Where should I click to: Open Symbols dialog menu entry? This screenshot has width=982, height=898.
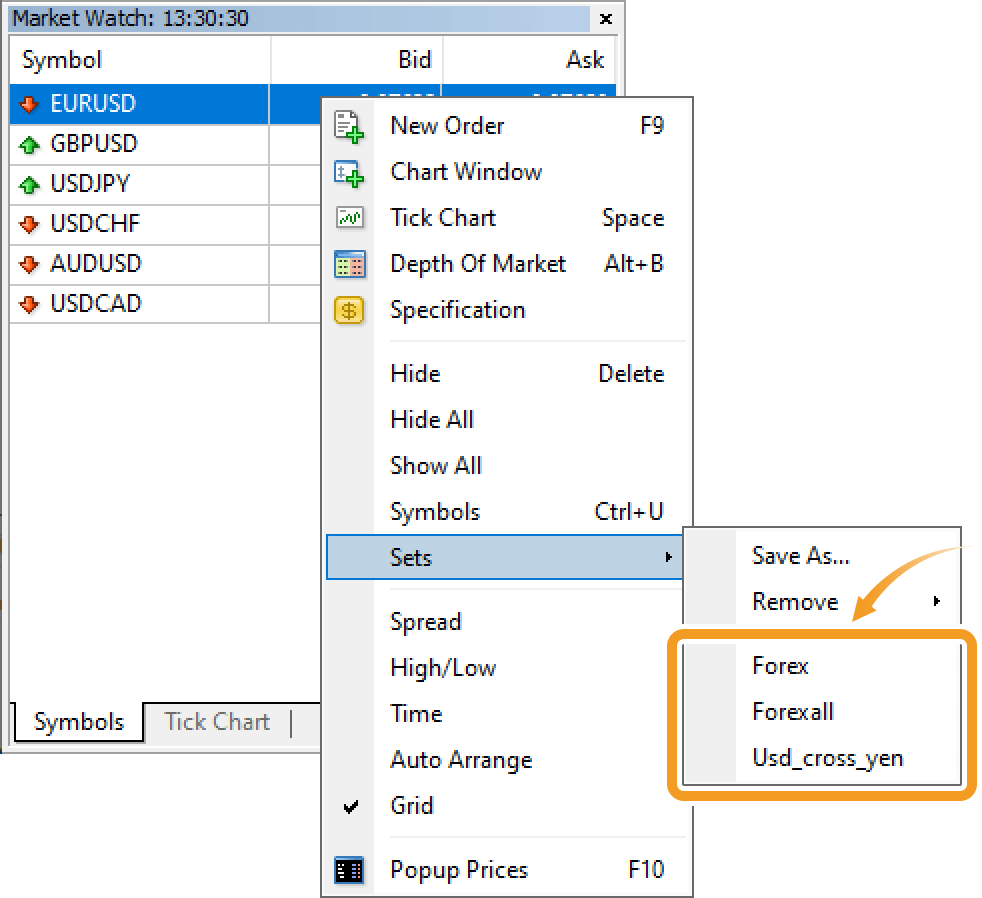506,512
